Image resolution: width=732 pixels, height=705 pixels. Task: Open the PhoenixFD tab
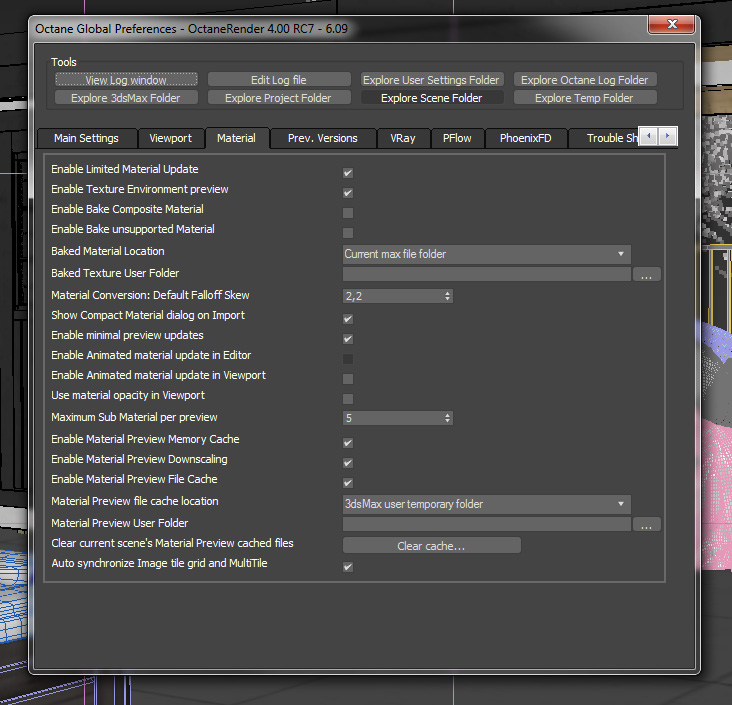526,138
